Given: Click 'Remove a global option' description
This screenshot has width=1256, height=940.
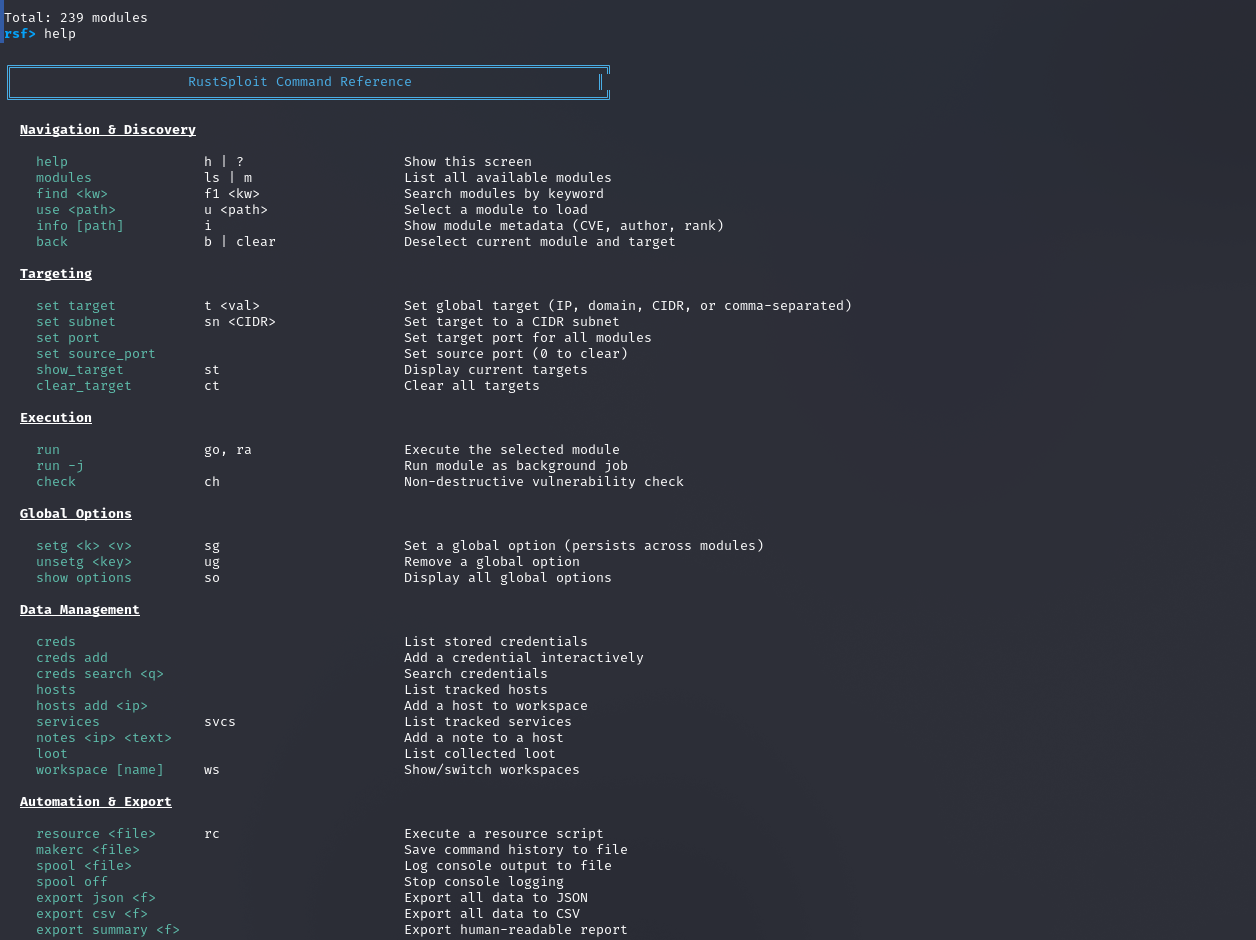Looking at the screenshot, I should click(x=492, y=562).
